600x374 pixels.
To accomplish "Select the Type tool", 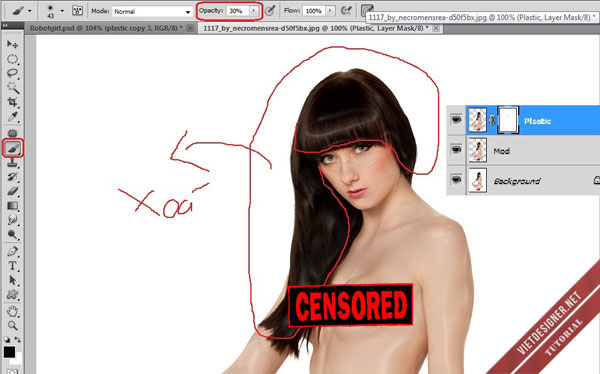I will [x=12, y=266].
